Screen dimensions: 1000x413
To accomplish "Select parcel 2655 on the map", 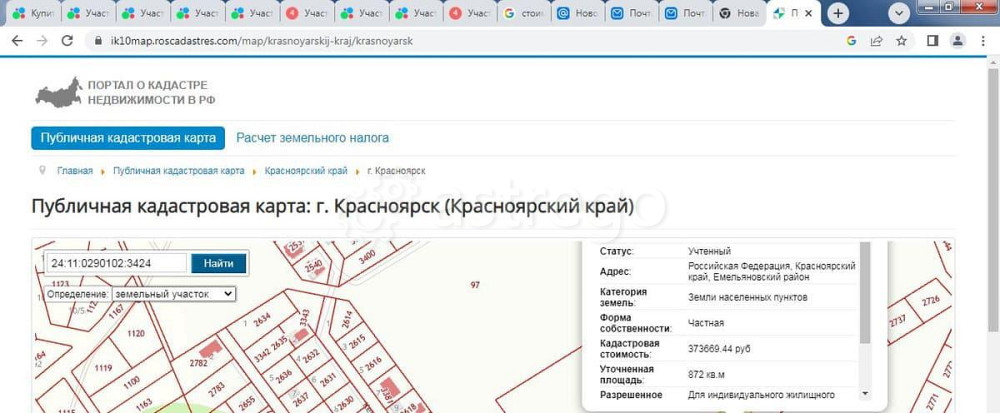I will 246,402.
